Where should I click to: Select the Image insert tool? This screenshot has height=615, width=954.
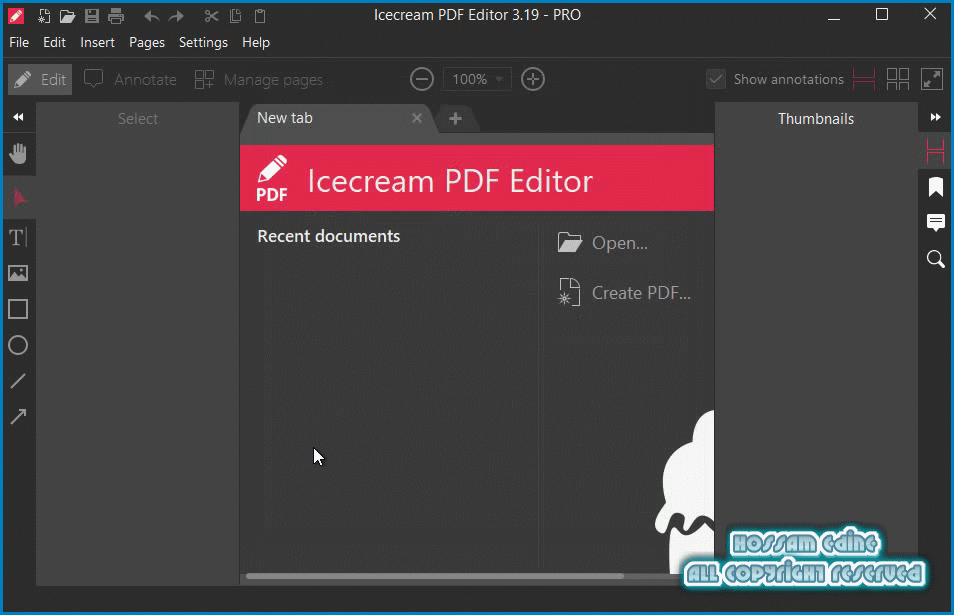click(x=18, y=273)
